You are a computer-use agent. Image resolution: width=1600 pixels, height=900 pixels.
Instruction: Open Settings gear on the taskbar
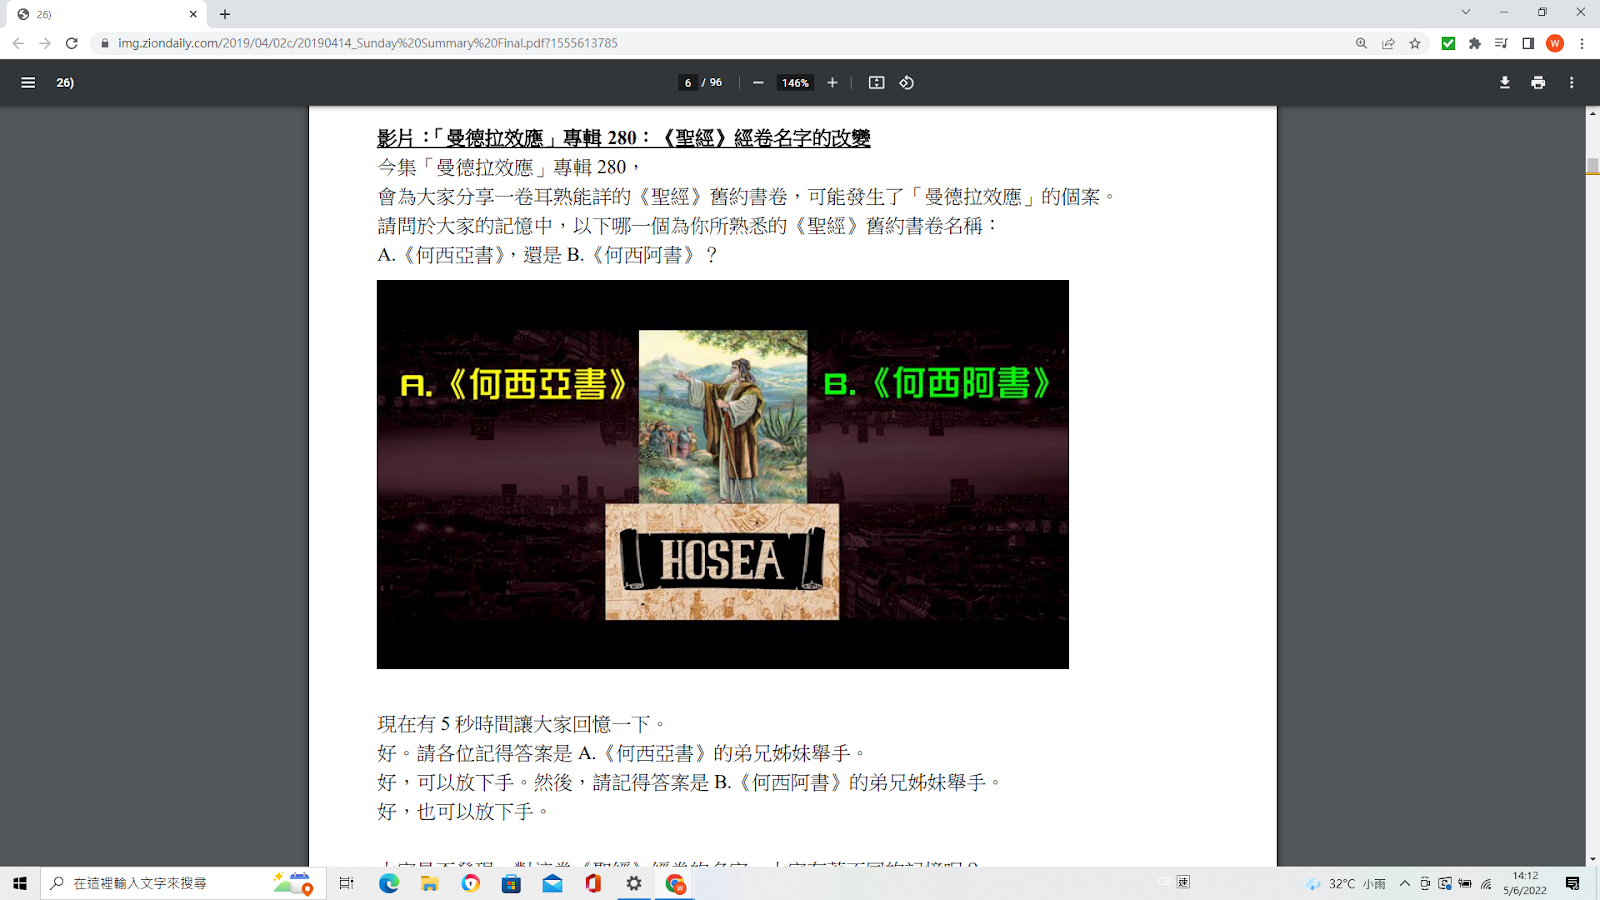pyautogui.click(x=634, y=883)
